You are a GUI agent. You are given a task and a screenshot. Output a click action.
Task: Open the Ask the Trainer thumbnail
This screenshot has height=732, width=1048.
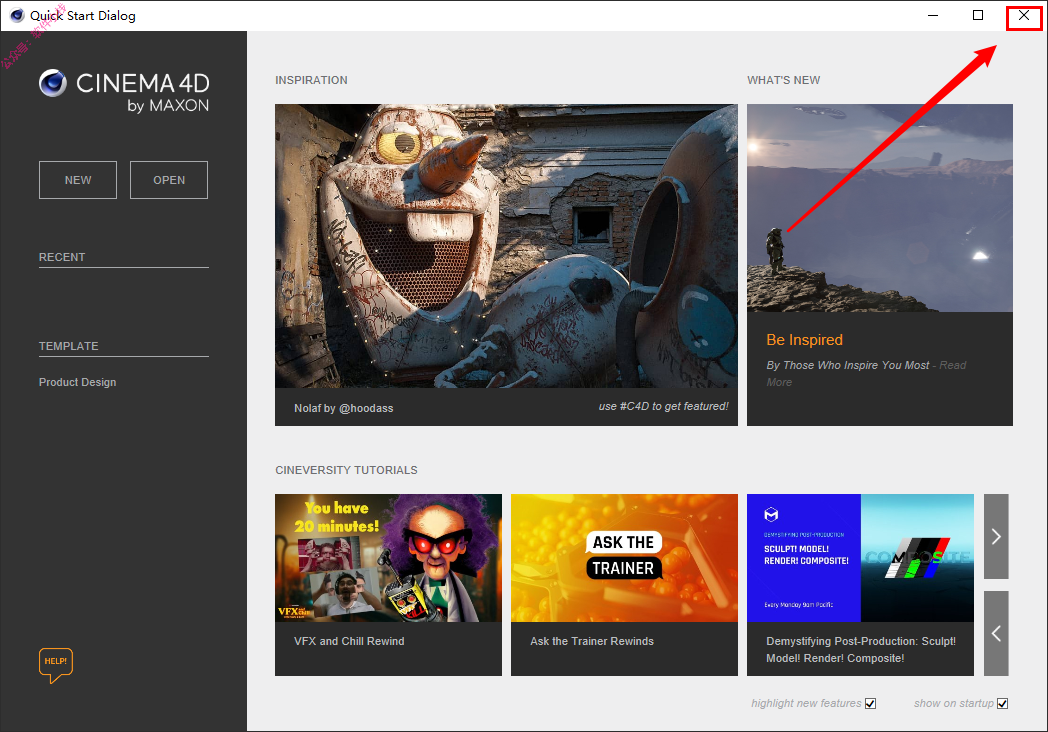[x=624, y=558]
